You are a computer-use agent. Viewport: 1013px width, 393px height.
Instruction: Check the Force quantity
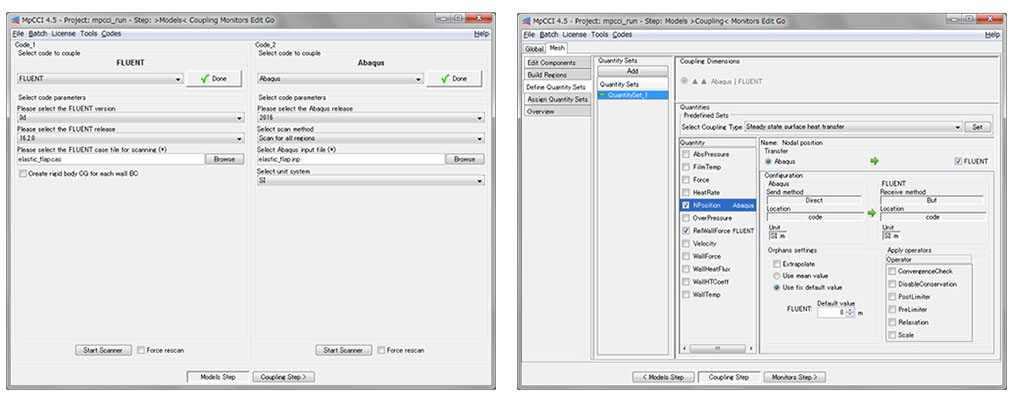[x=685, y=180]
